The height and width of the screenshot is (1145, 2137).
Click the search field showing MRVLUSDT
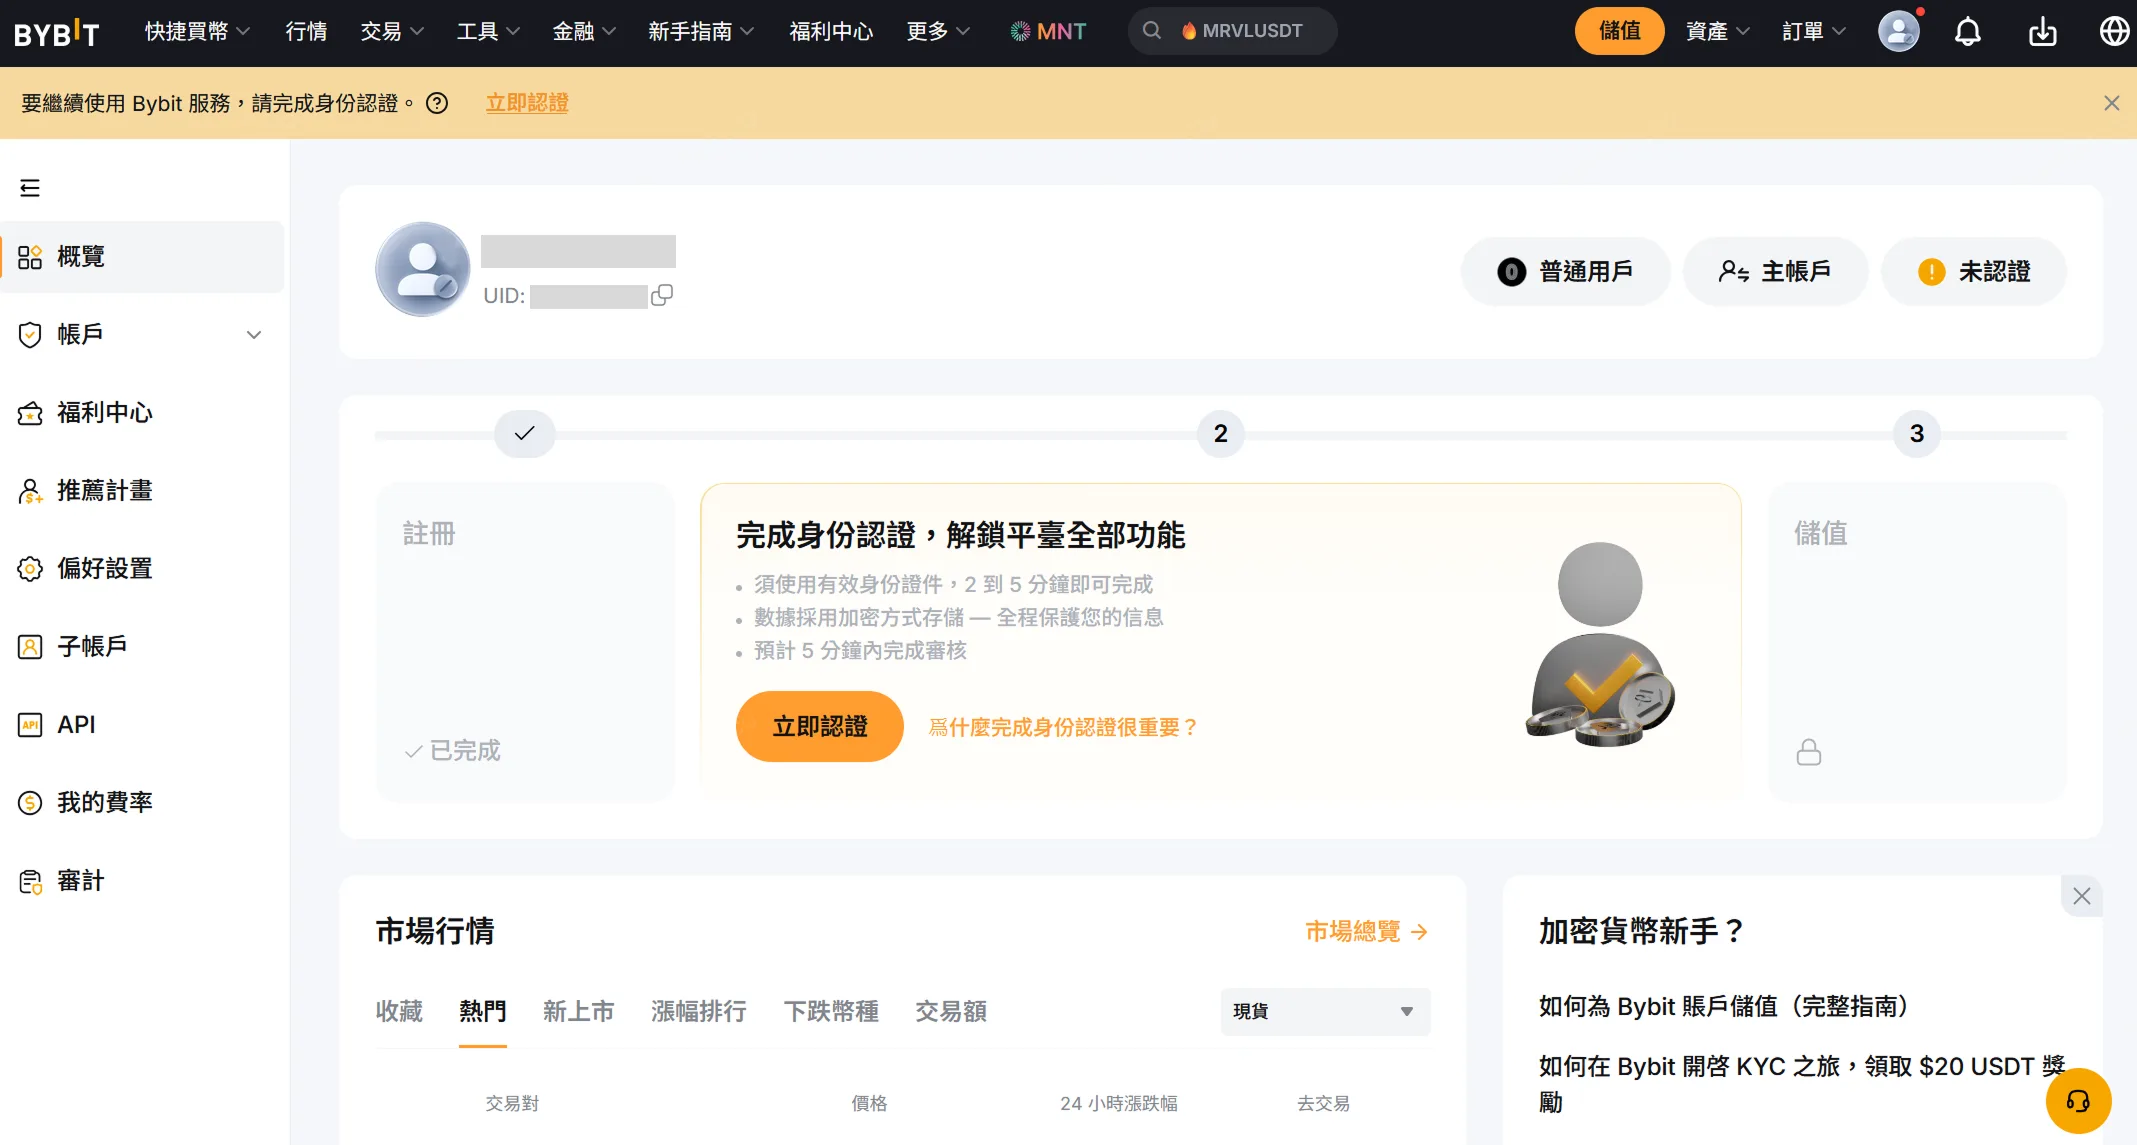pos(1232,31)
